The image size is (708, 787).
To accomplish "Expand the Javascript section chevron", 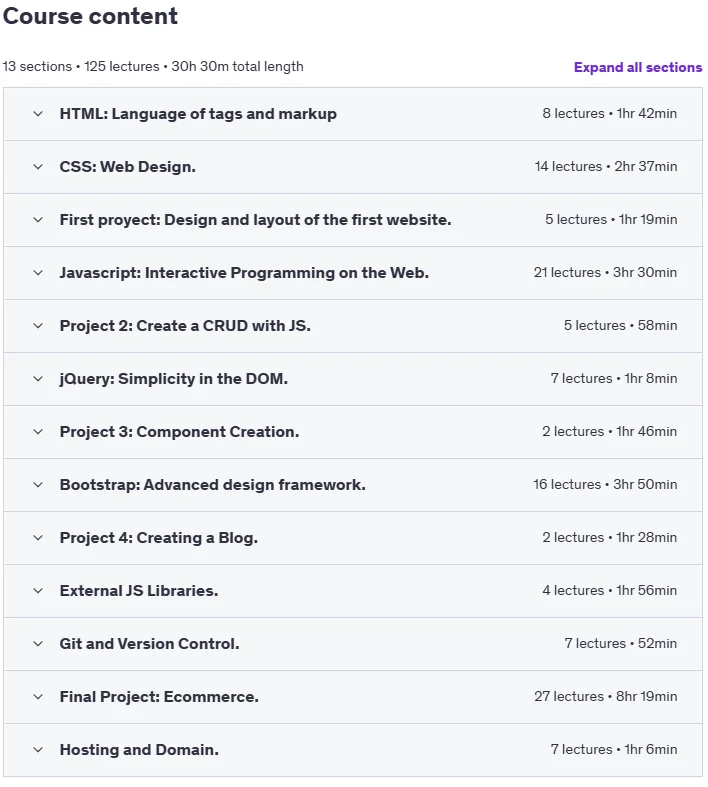I will click(38, 273).
